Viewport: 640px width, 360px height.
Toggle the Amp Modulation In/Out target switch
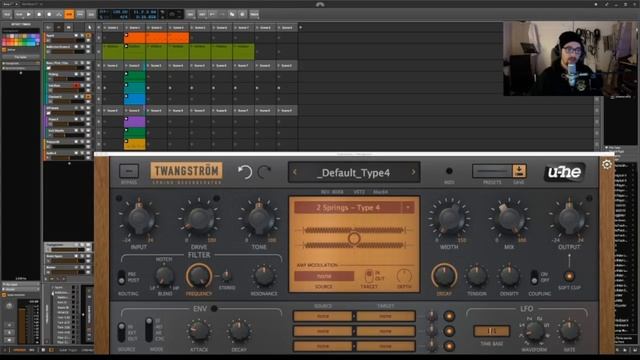(x=369, y=276)
